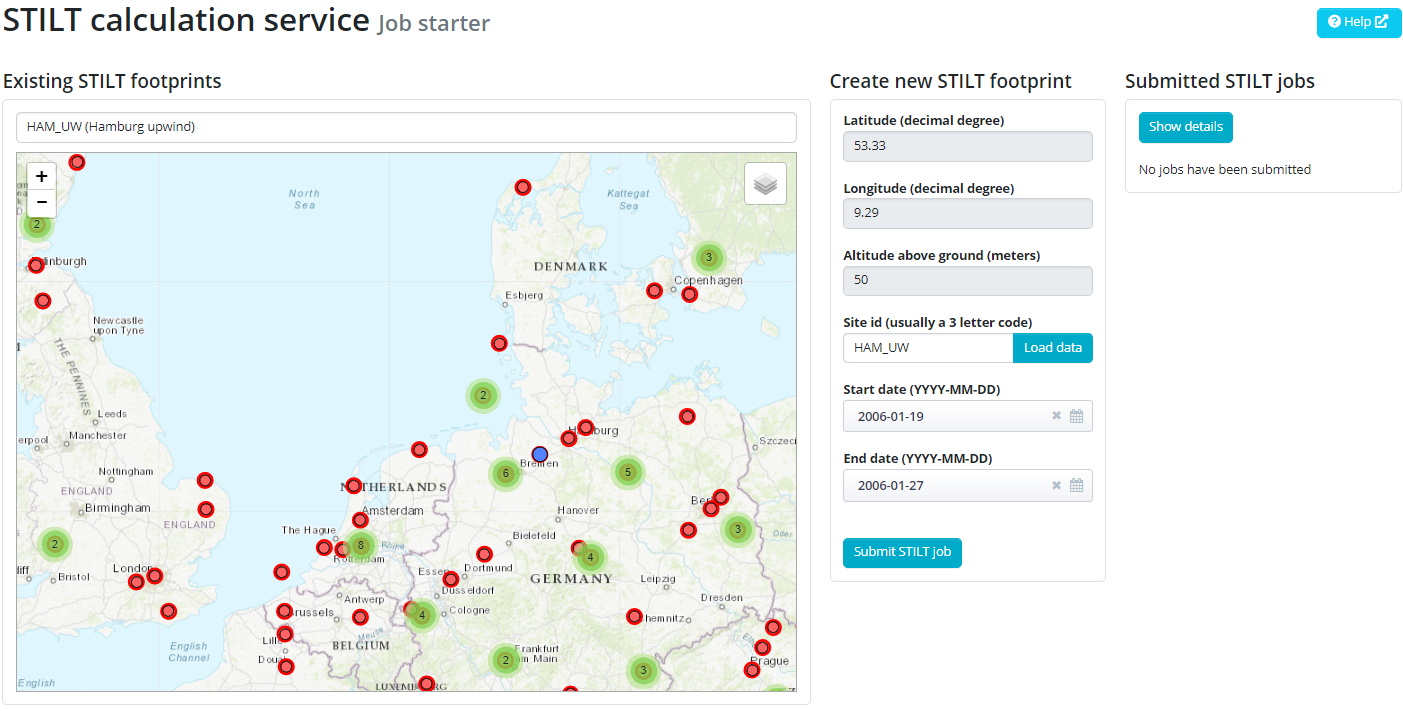The height and width of the screenshot is (721, 1403).
Task: Expand the green cluster labeled 6
Action: [506, 473]
